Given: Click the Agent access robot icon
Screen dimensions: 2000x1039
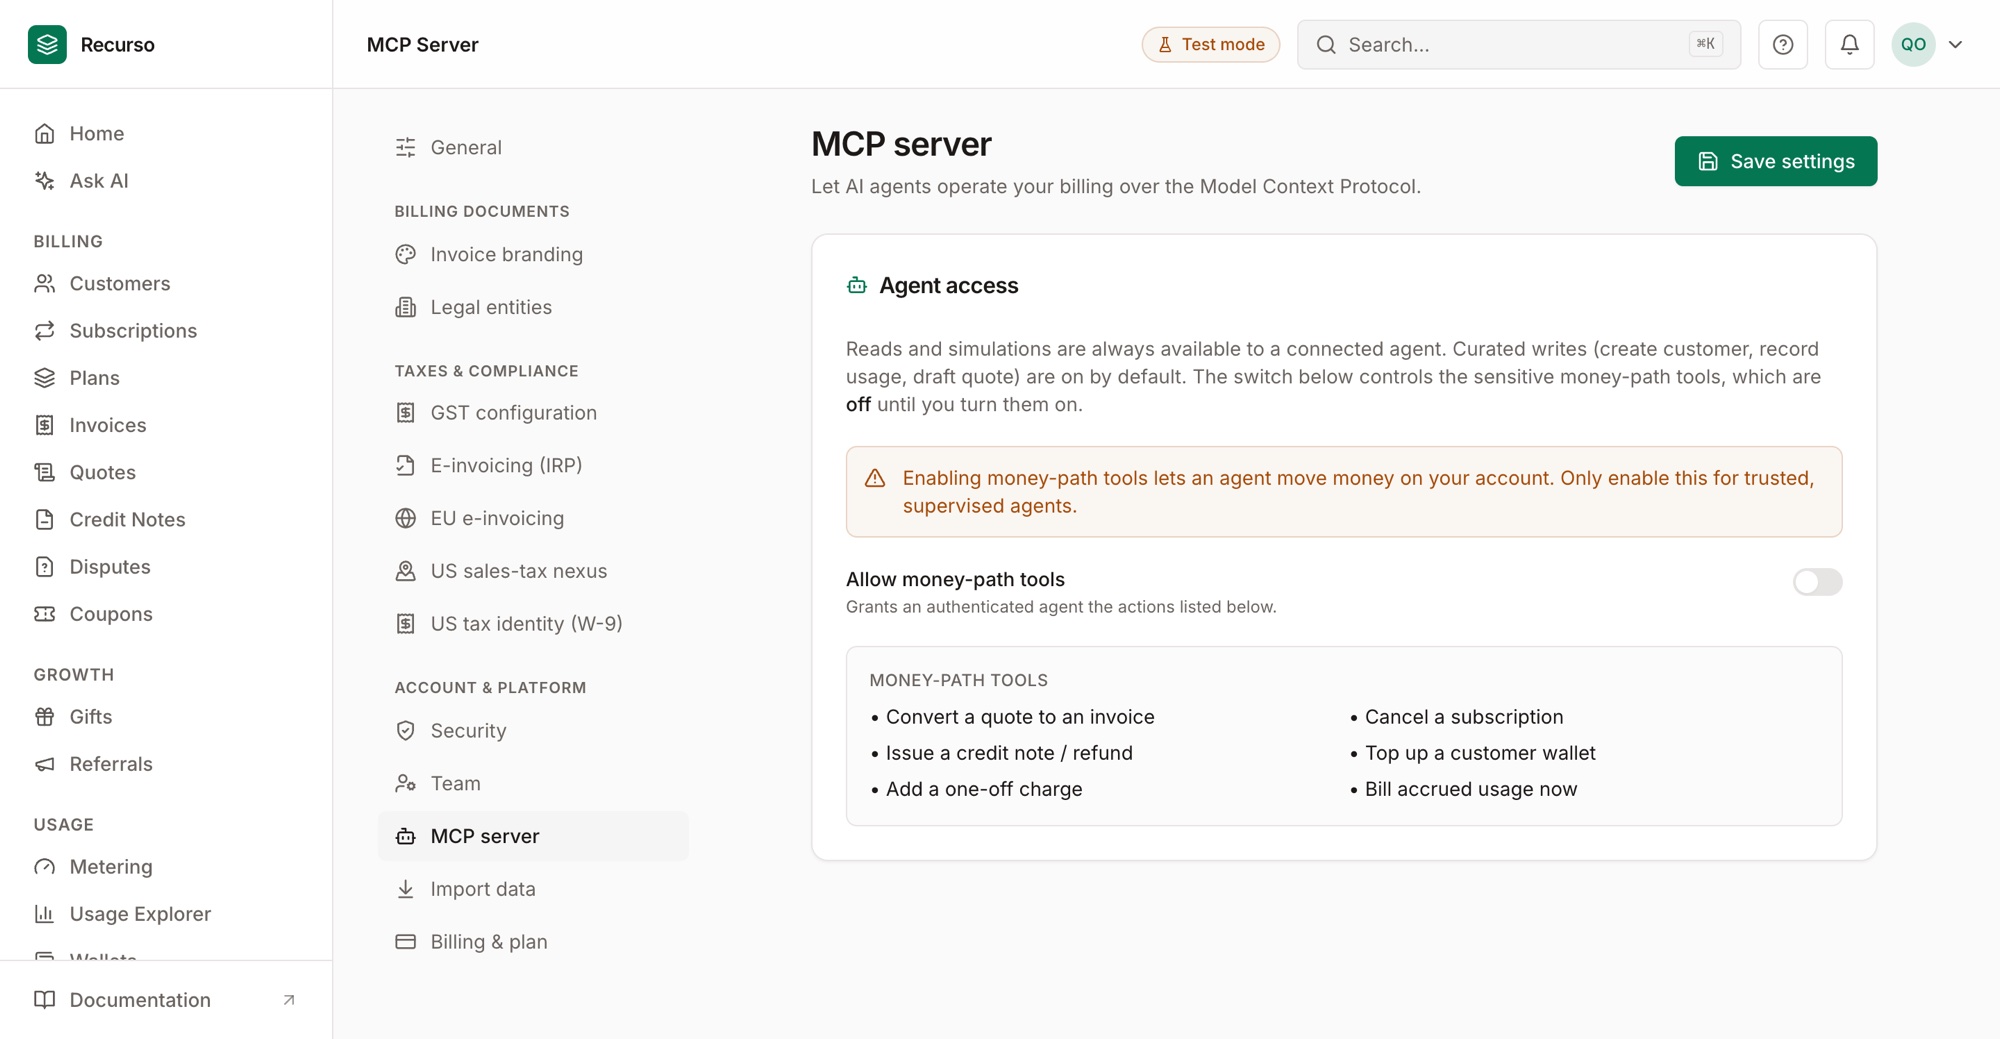Looking at the screenshot, I should pyautogui.click(x=857, y=286).
